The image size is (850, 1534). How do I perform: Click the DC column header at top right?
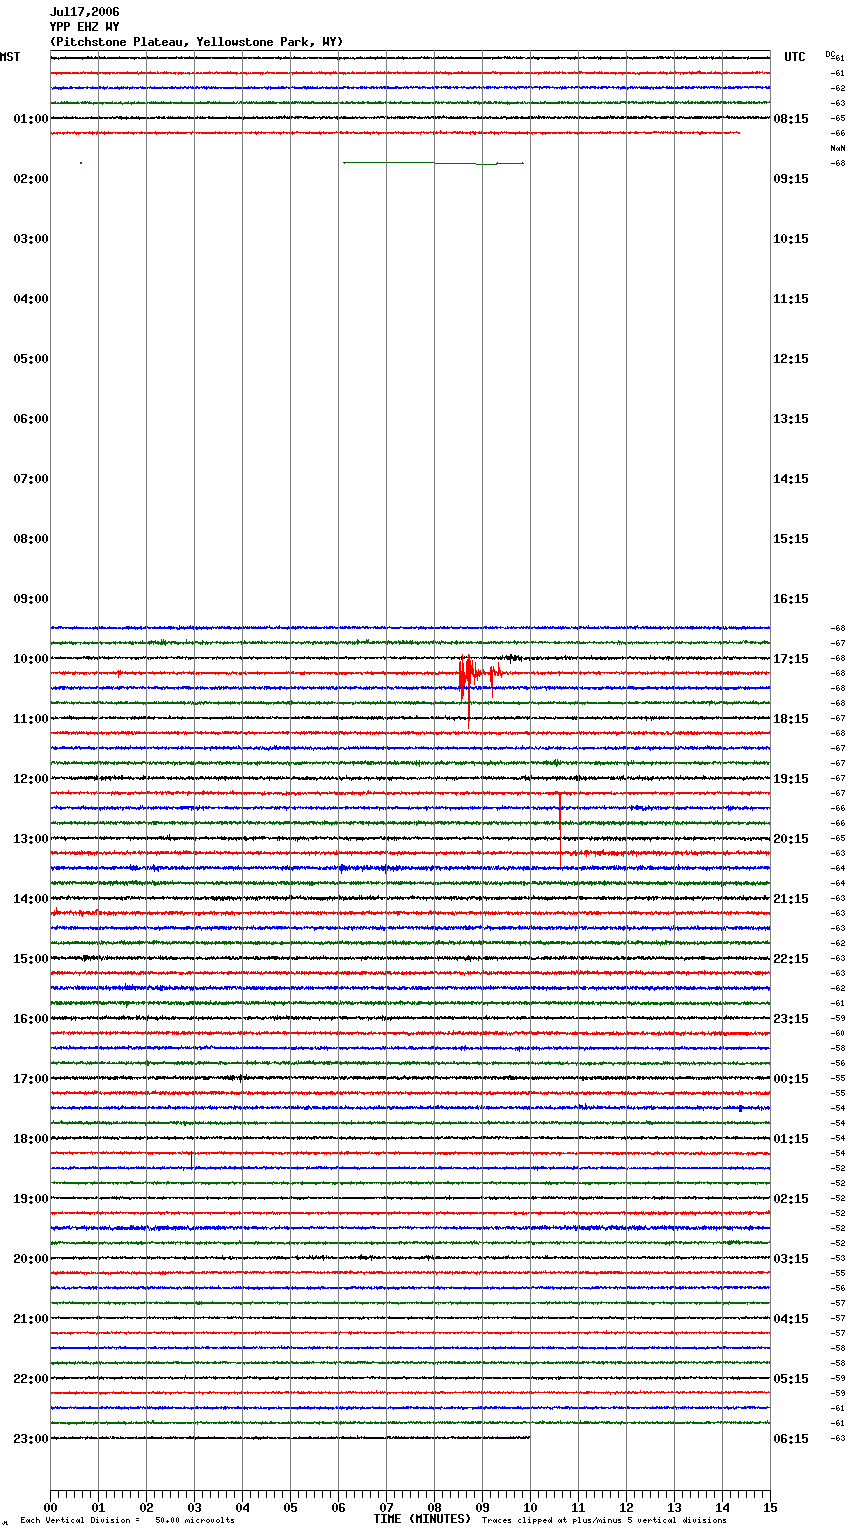click(831, 54)
